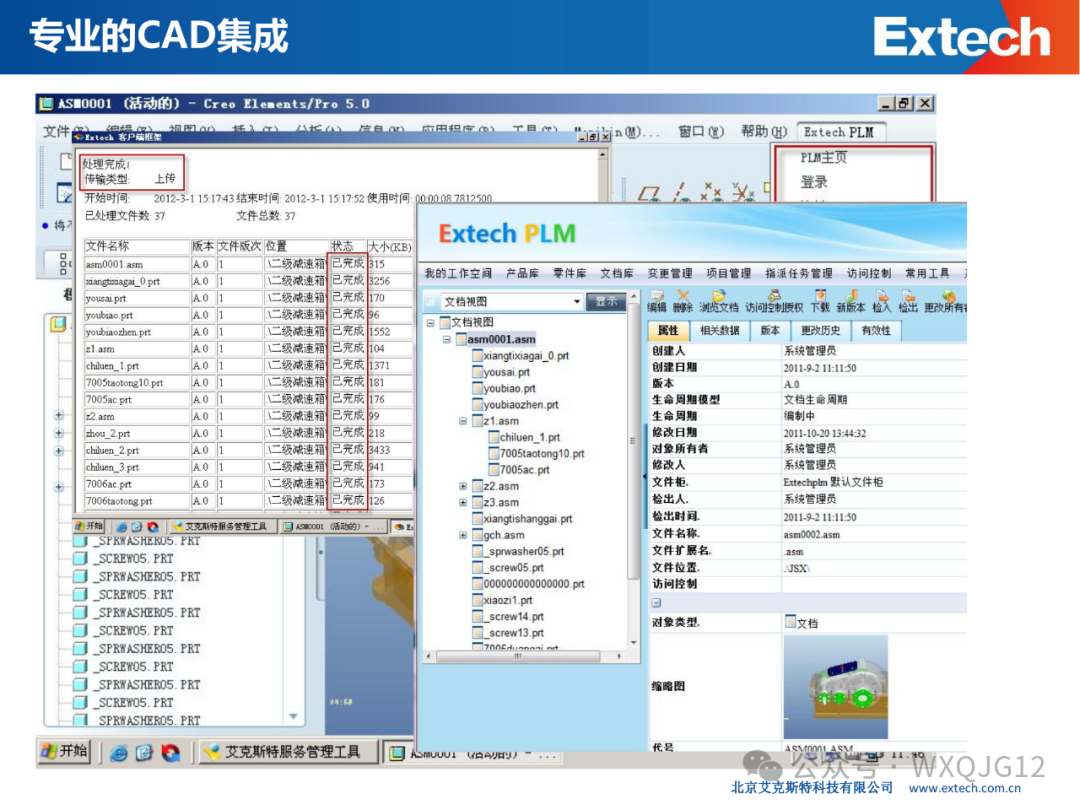Click the 文件位置 value .\JSX\

click(796, 568)
